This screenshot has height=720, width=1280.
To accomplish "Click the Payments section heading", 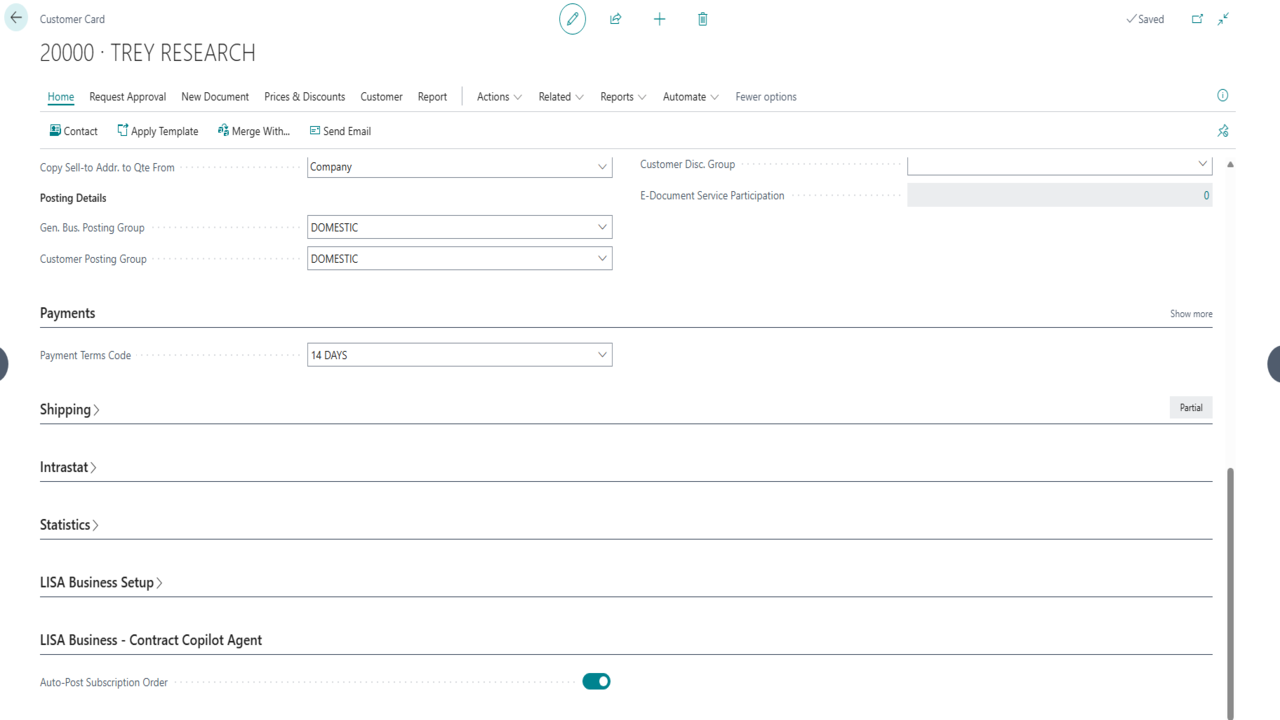I will click(x=68, y=313).
